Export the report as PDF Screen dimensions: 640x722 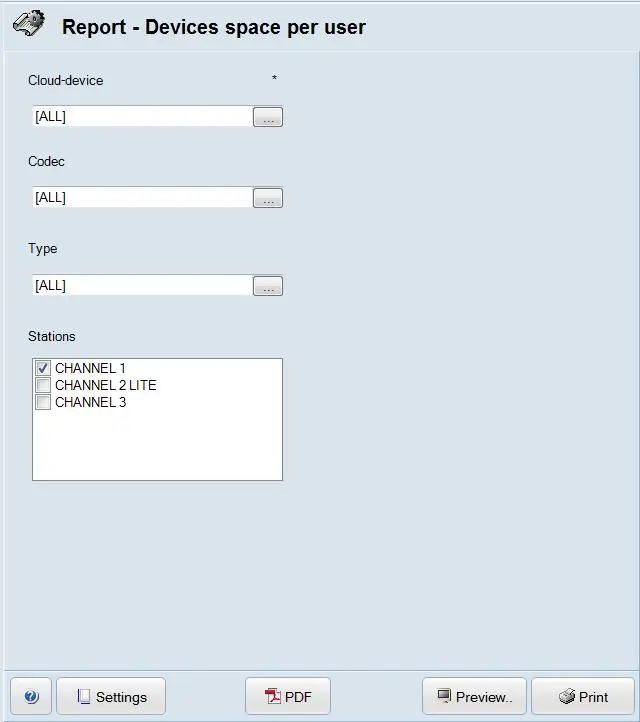[288, 697]
